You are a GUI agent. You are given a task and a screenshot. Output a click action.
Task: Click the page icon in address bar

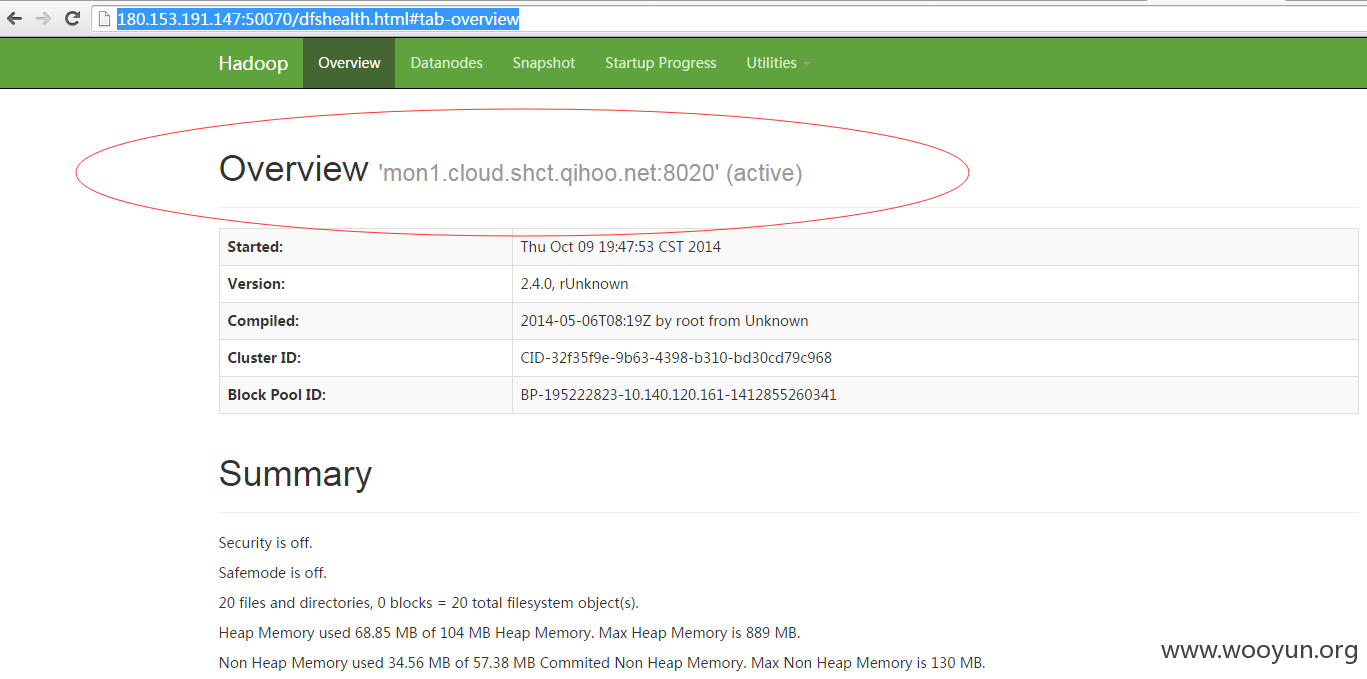point(103,19)
